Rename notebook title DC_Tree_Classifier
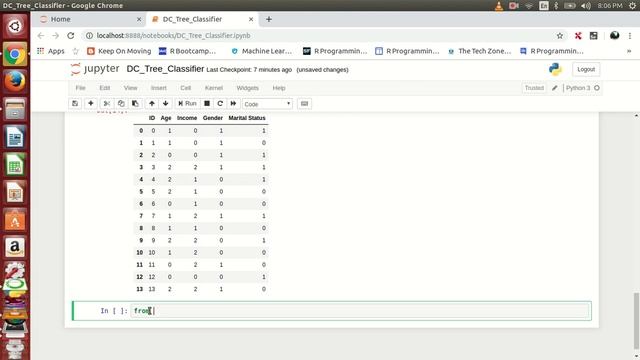This screenshot has width=640, height=360. coord(165,69)
